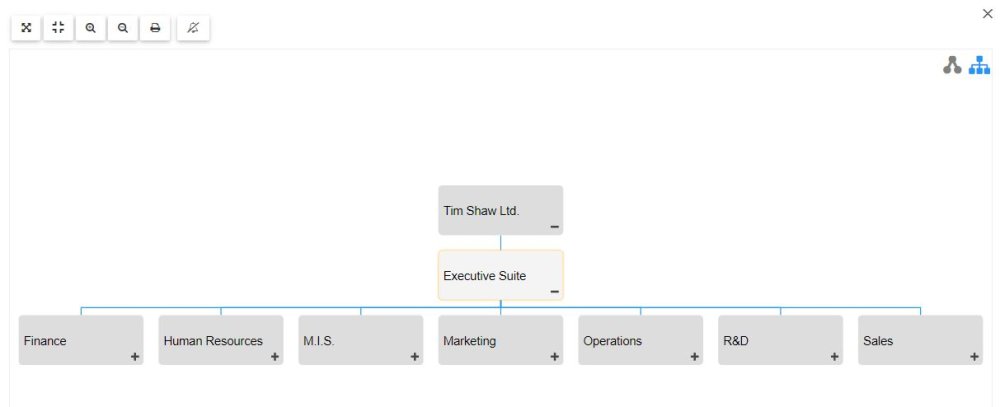Zoom in on the org chart
The height and width of the screenshot is (407, 1000).
tap(90, 28)
